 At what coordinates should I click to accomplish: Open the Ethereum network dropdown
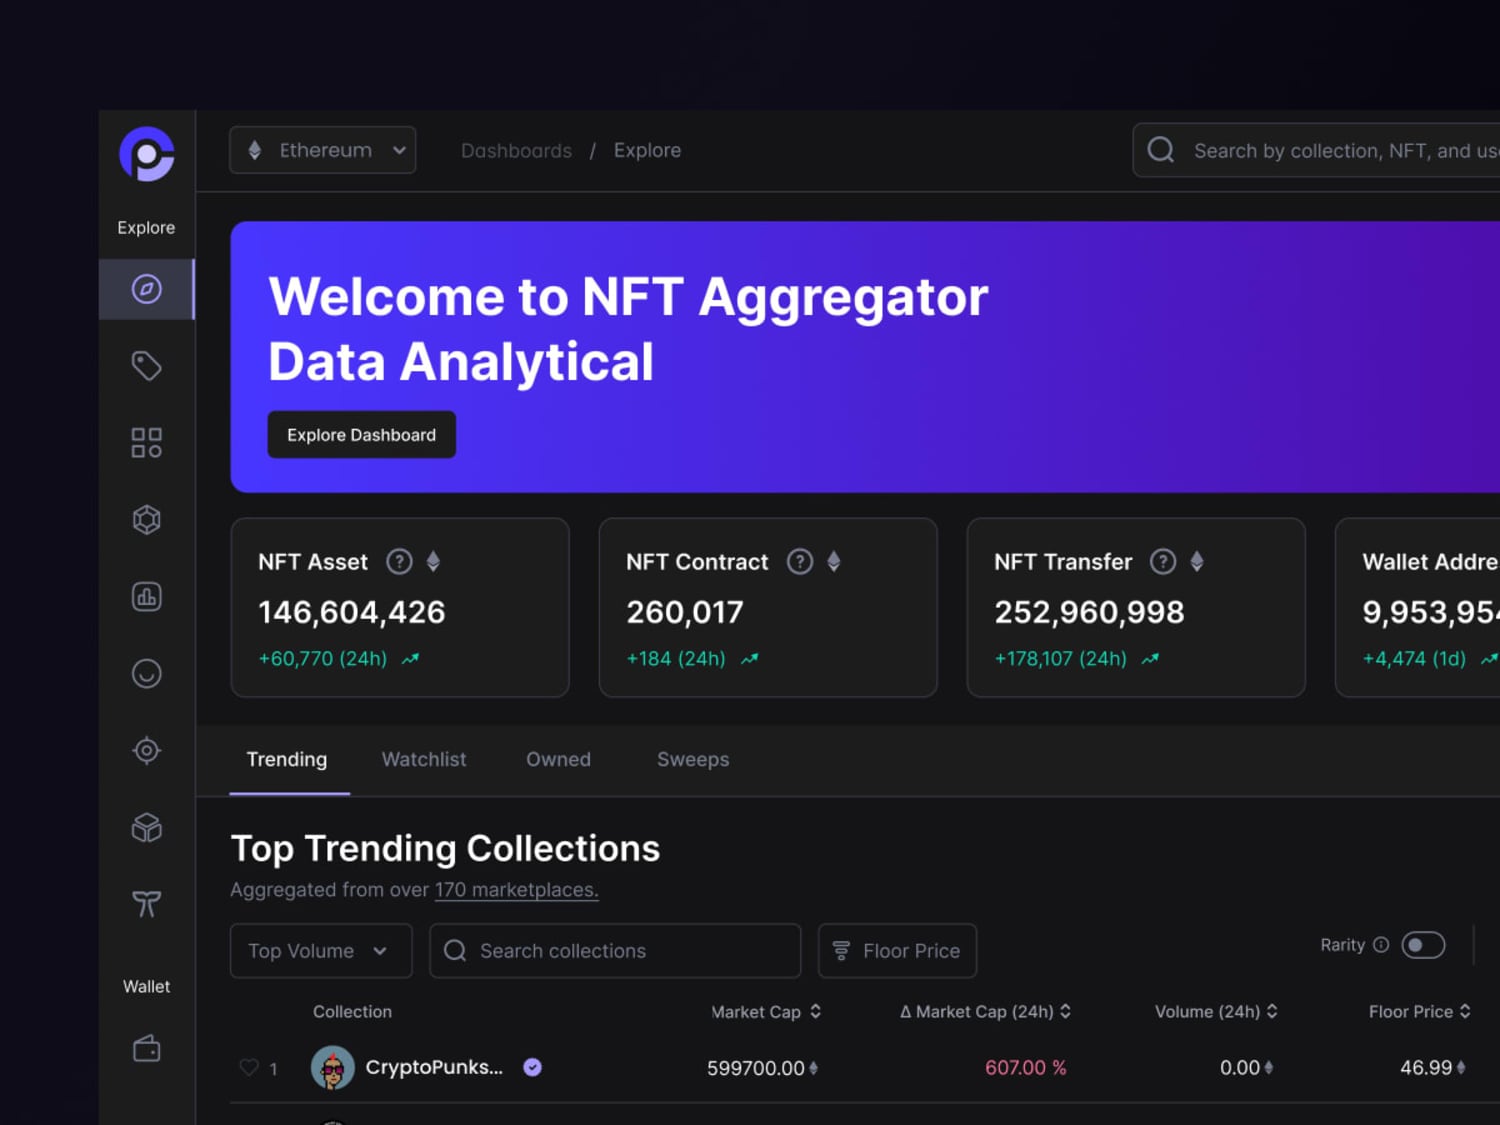(323, 150)
